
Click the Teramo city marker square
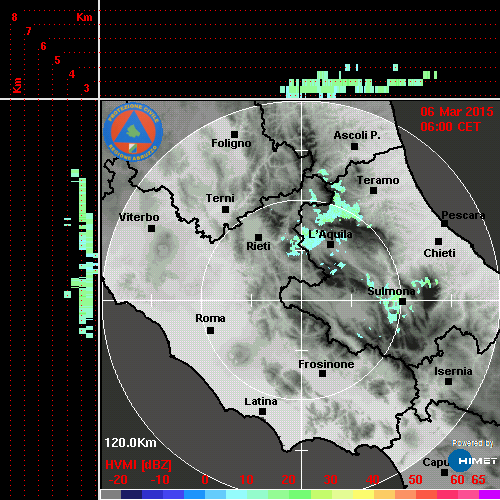(373, 191)
